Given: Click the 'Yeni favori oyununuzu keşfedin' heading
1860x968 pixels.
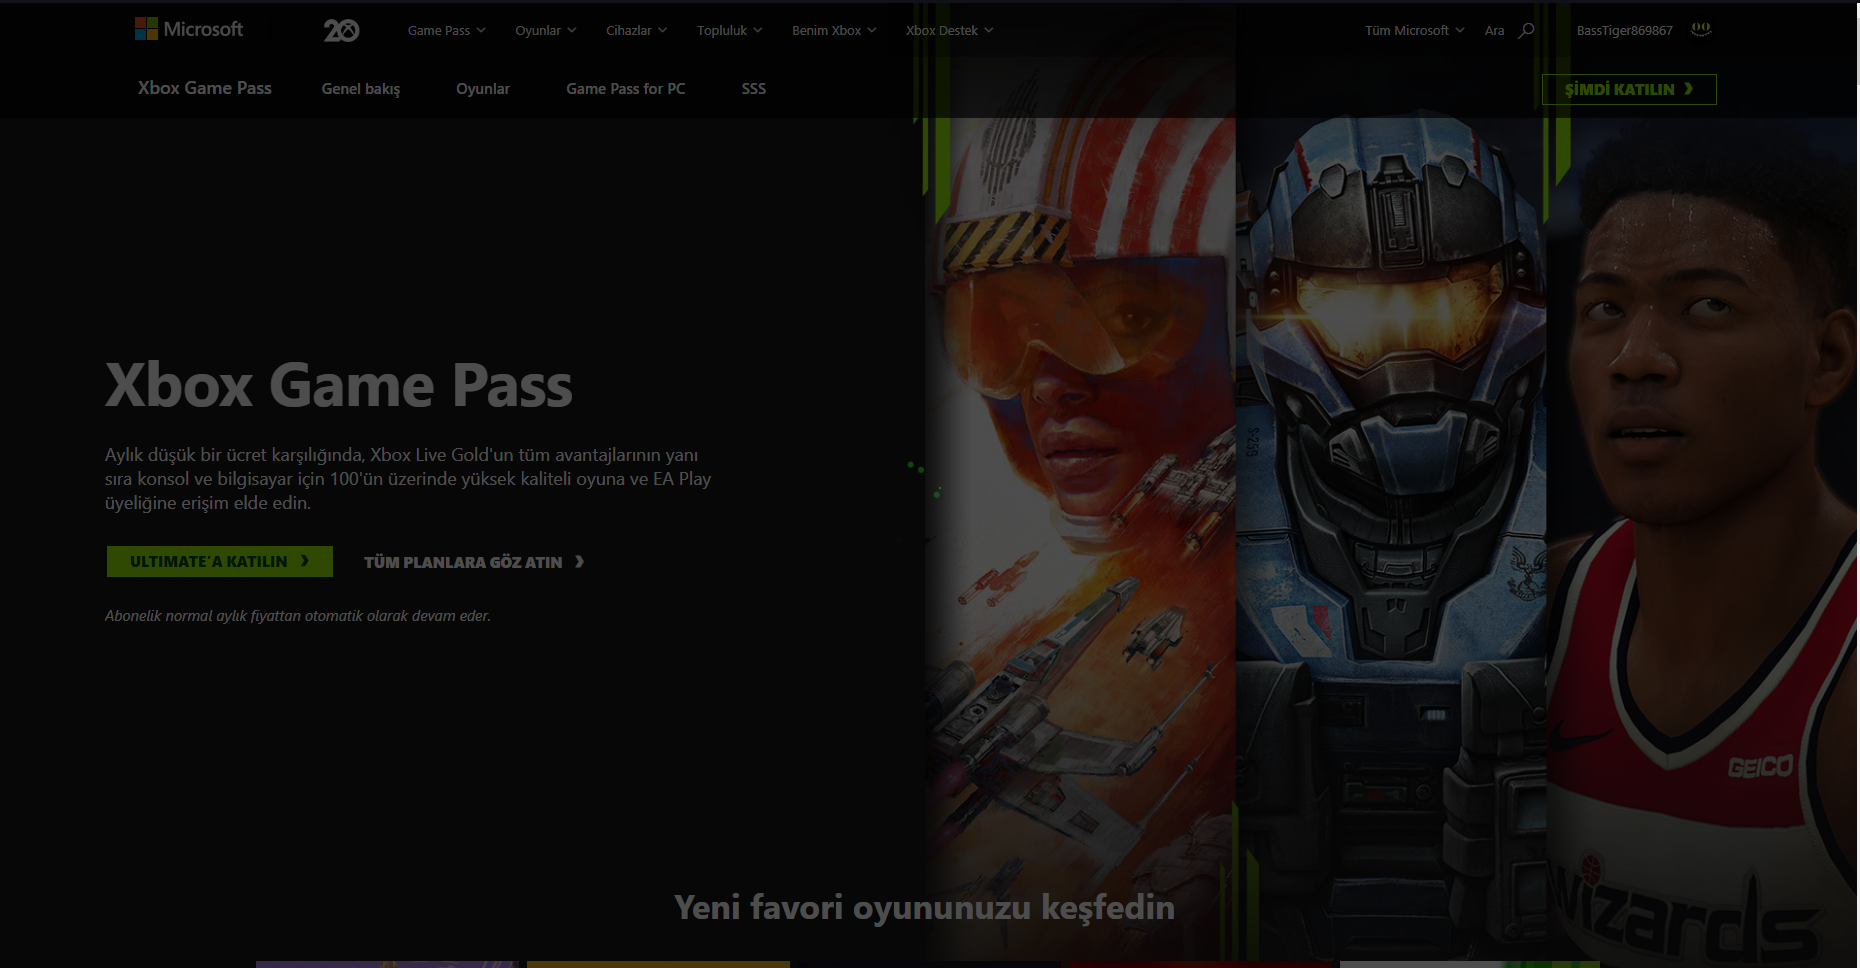Looking at the screenshot, I should 925,908.
